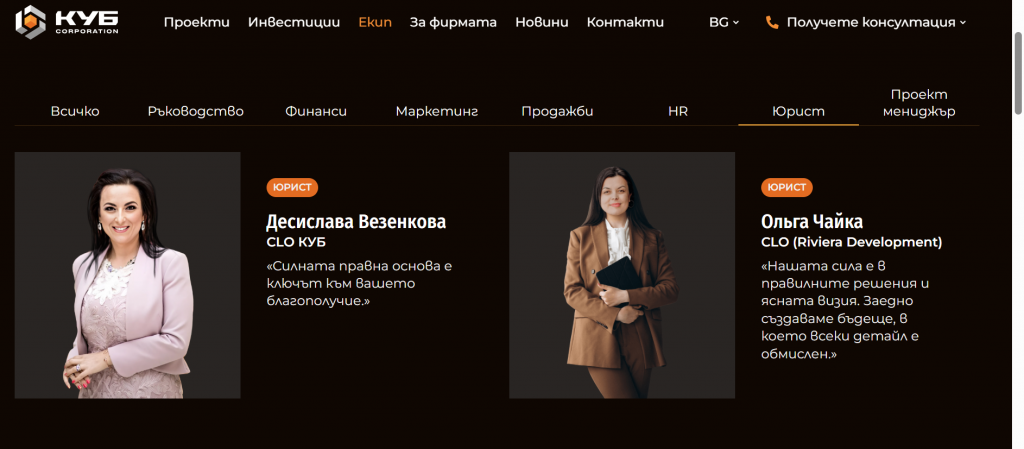
Task: Filter team by Маркетинг tab
Action: coord(437,112)
